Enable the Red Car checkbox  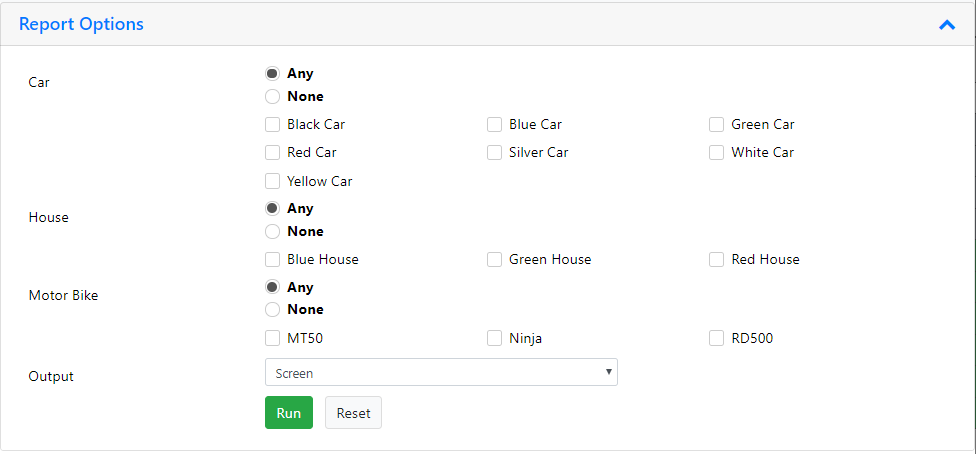tap(272, 153)
